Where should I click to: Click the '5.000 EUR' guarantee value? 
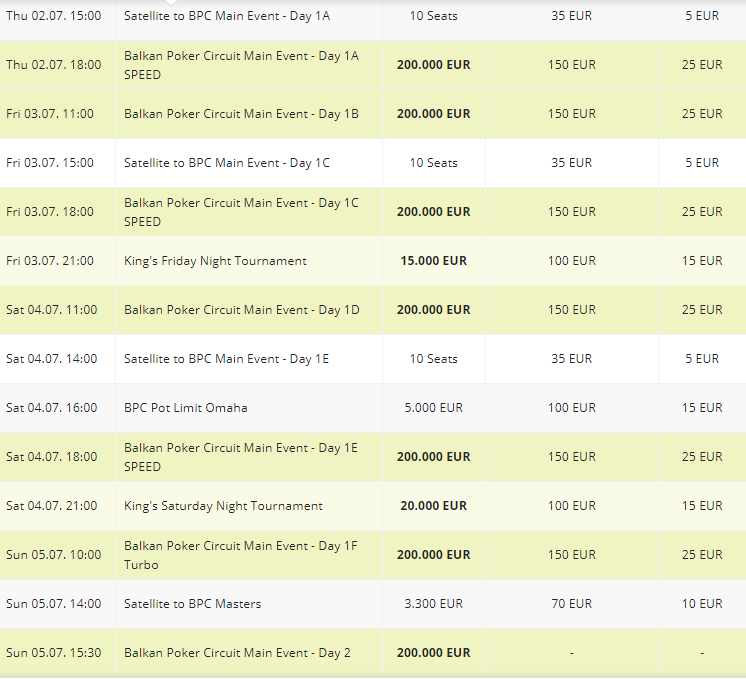point(433,408)
